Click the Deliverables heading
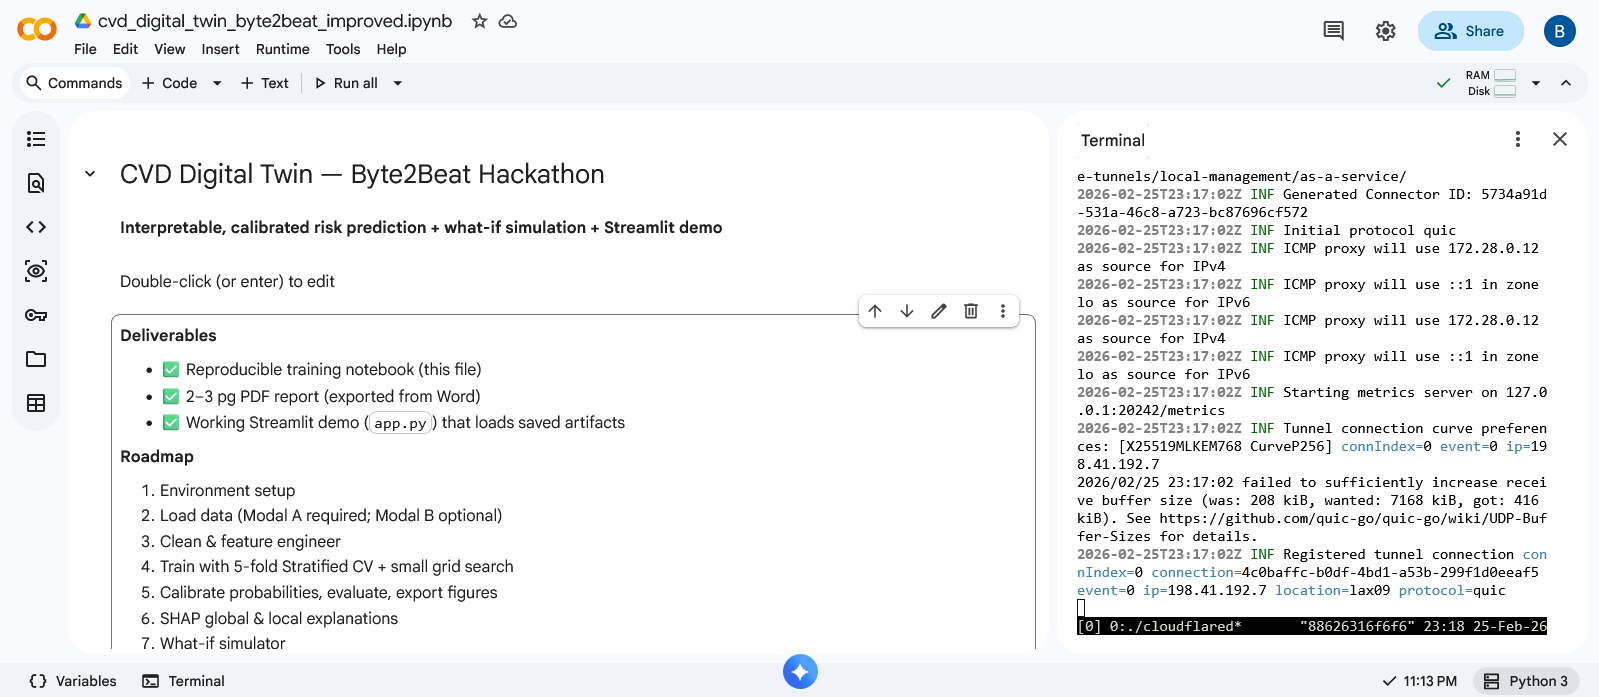Image resolution: width=1599 pixels, height=697 pixels. (x=168, y=335)
